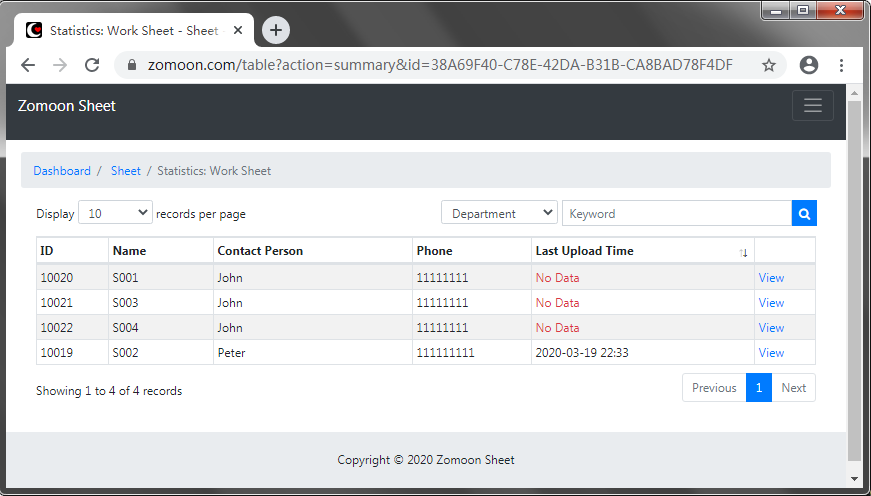
Task: Click the blue search magnifier button
Action: click(804, 214)
